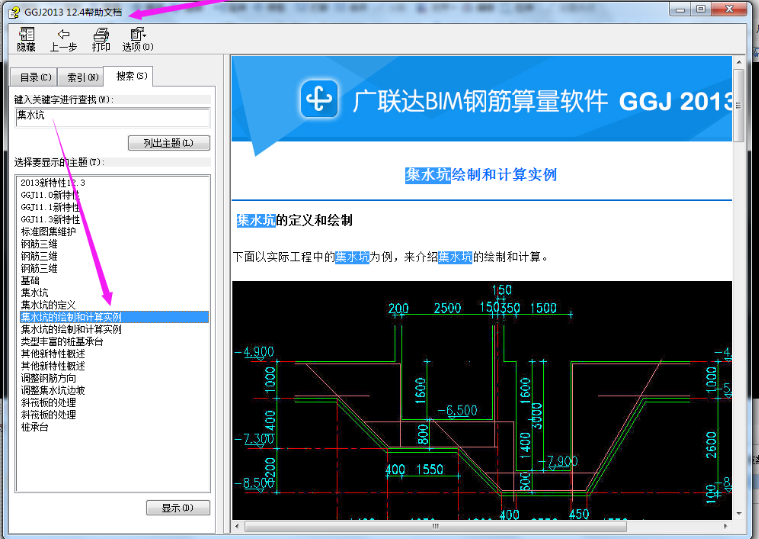This screenshot has height=539, width=759.
Task: Click the CAD section drawing of the pit
Action: [482, 400]
